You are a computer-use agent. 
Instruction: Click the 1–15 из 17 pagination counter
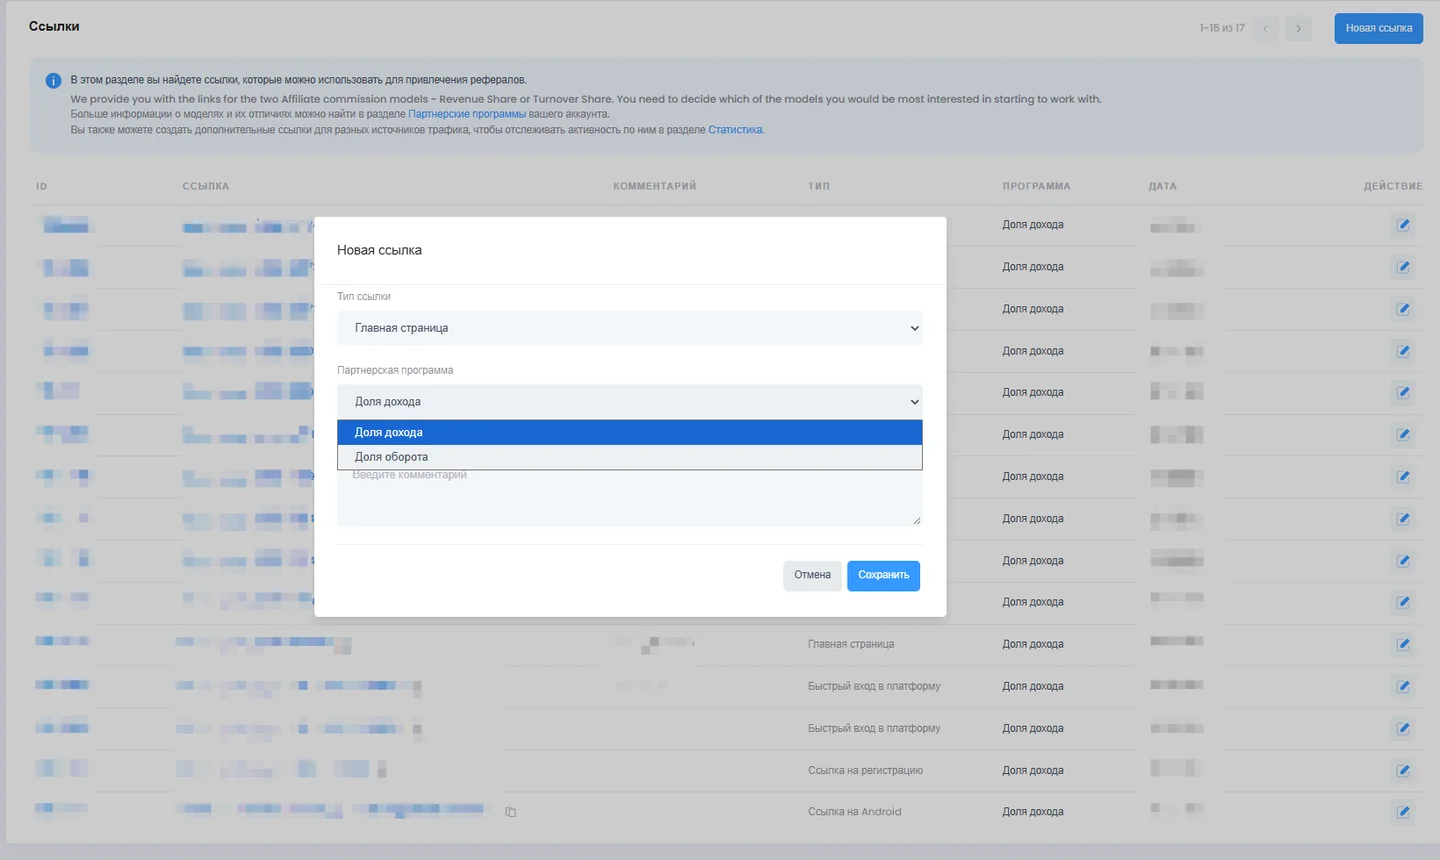(x=1222, y=28)
